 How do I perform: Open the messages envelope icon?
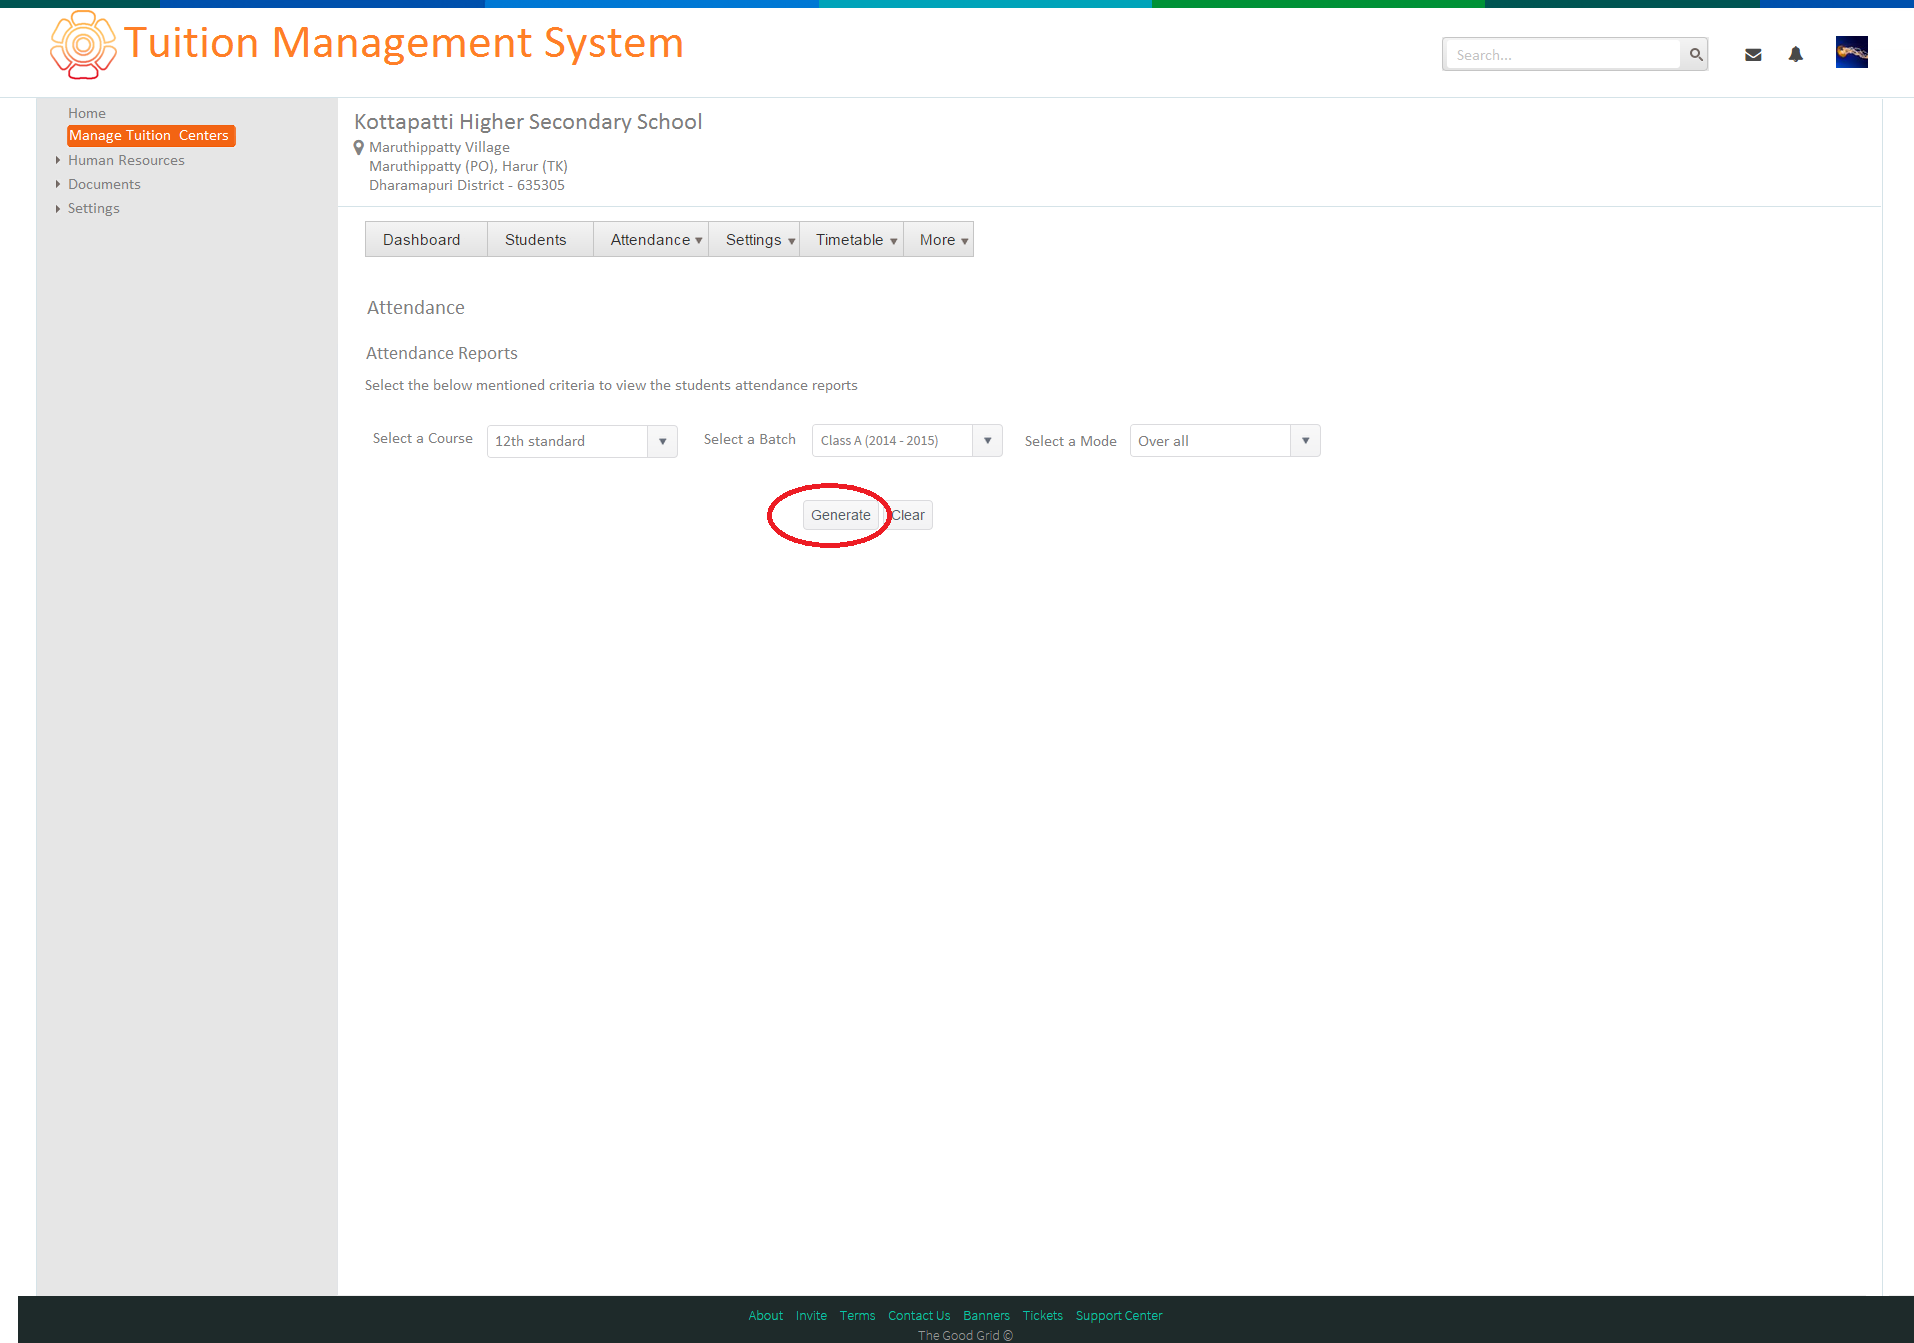(x=1753, y=55)
